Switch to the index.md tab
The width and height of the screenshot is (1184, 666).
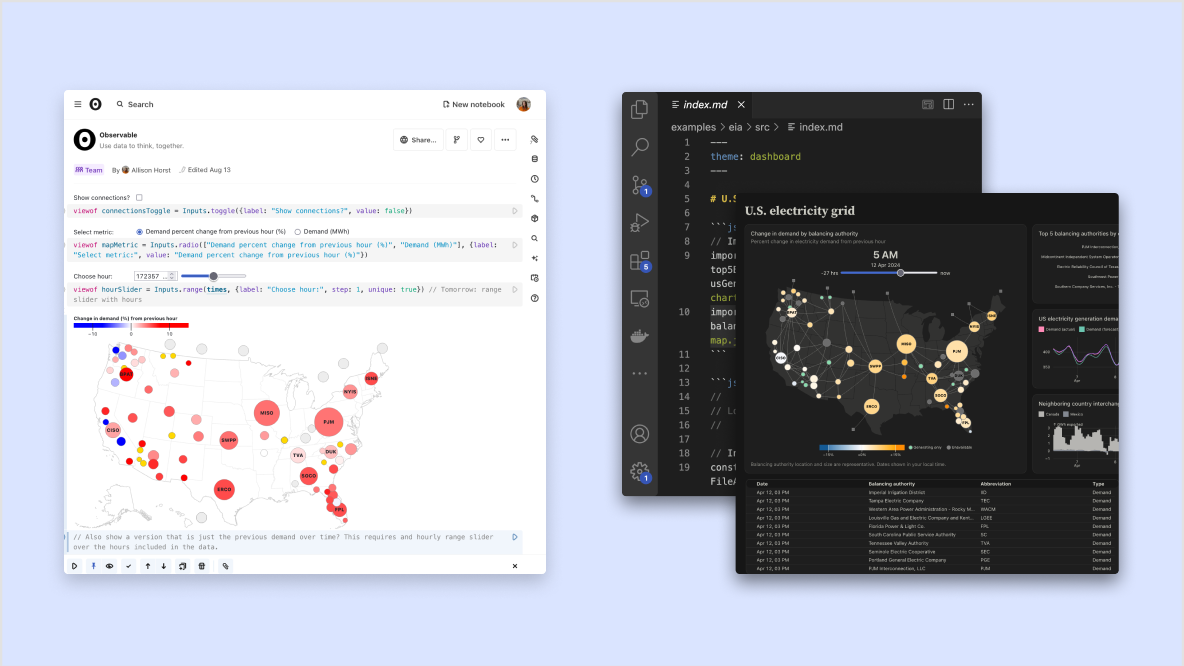(x=706, y=104)
